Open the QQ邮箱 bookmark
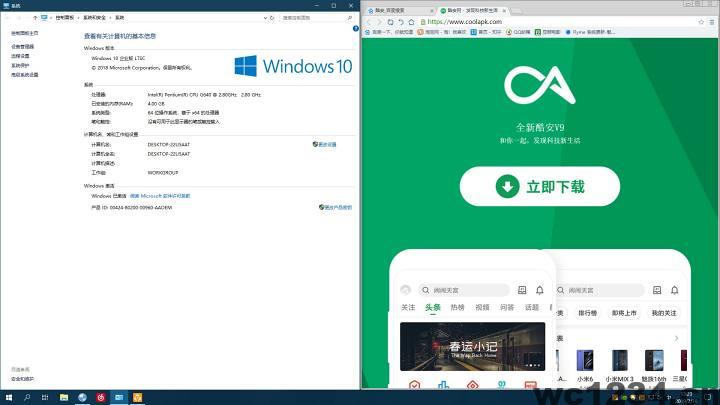Screen dimensions: 720x405 [x=518, y=32]
